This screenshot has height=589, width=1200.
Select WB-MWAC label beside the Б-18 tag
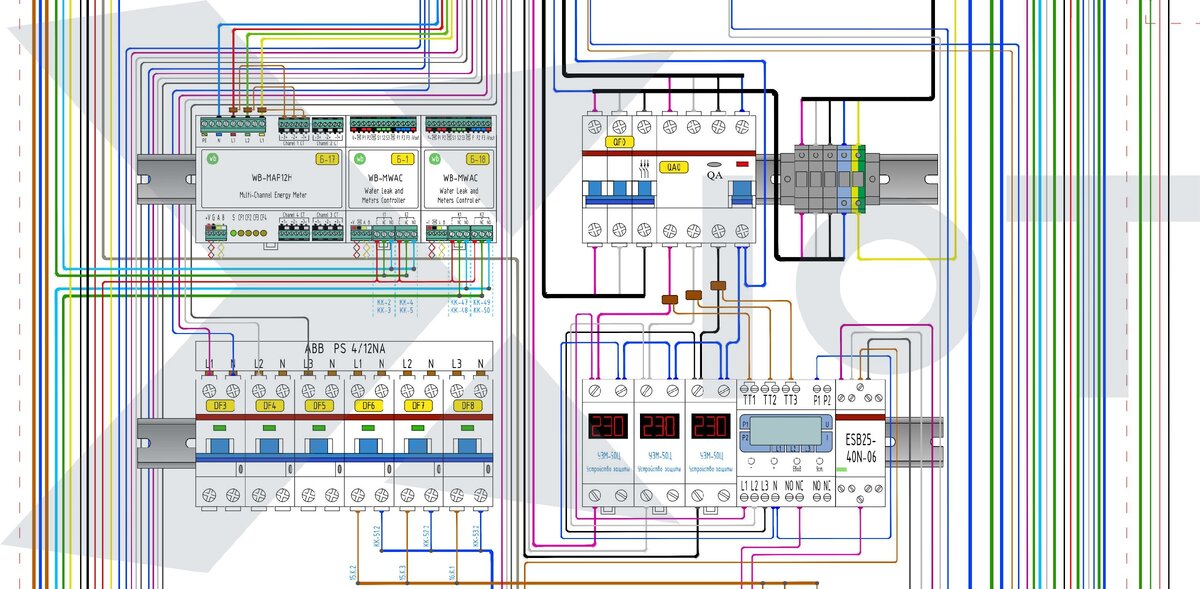click(x=459, y=180)
